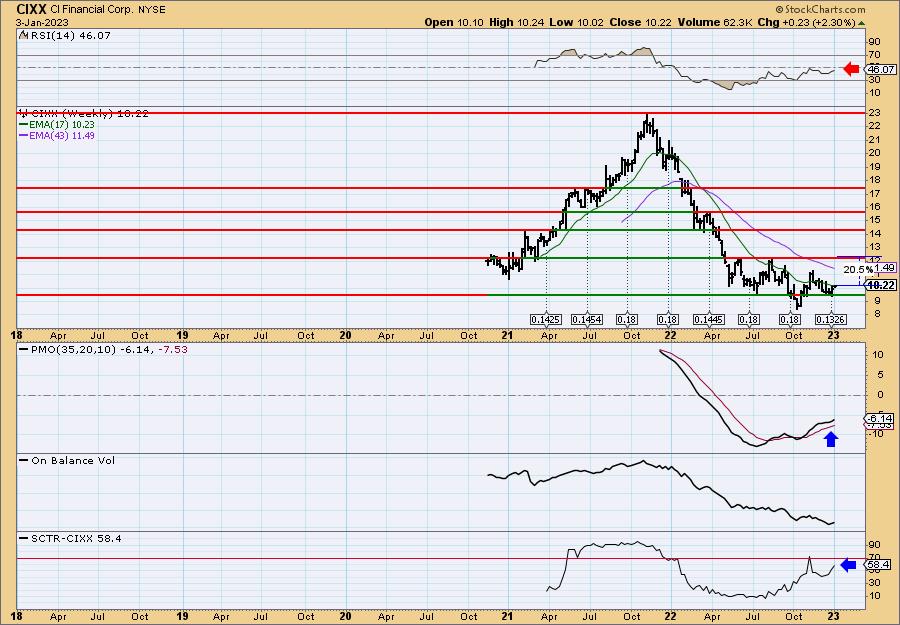
Task: Click the SCTR-CIXX 58.4 label
Action: (71, 539)
